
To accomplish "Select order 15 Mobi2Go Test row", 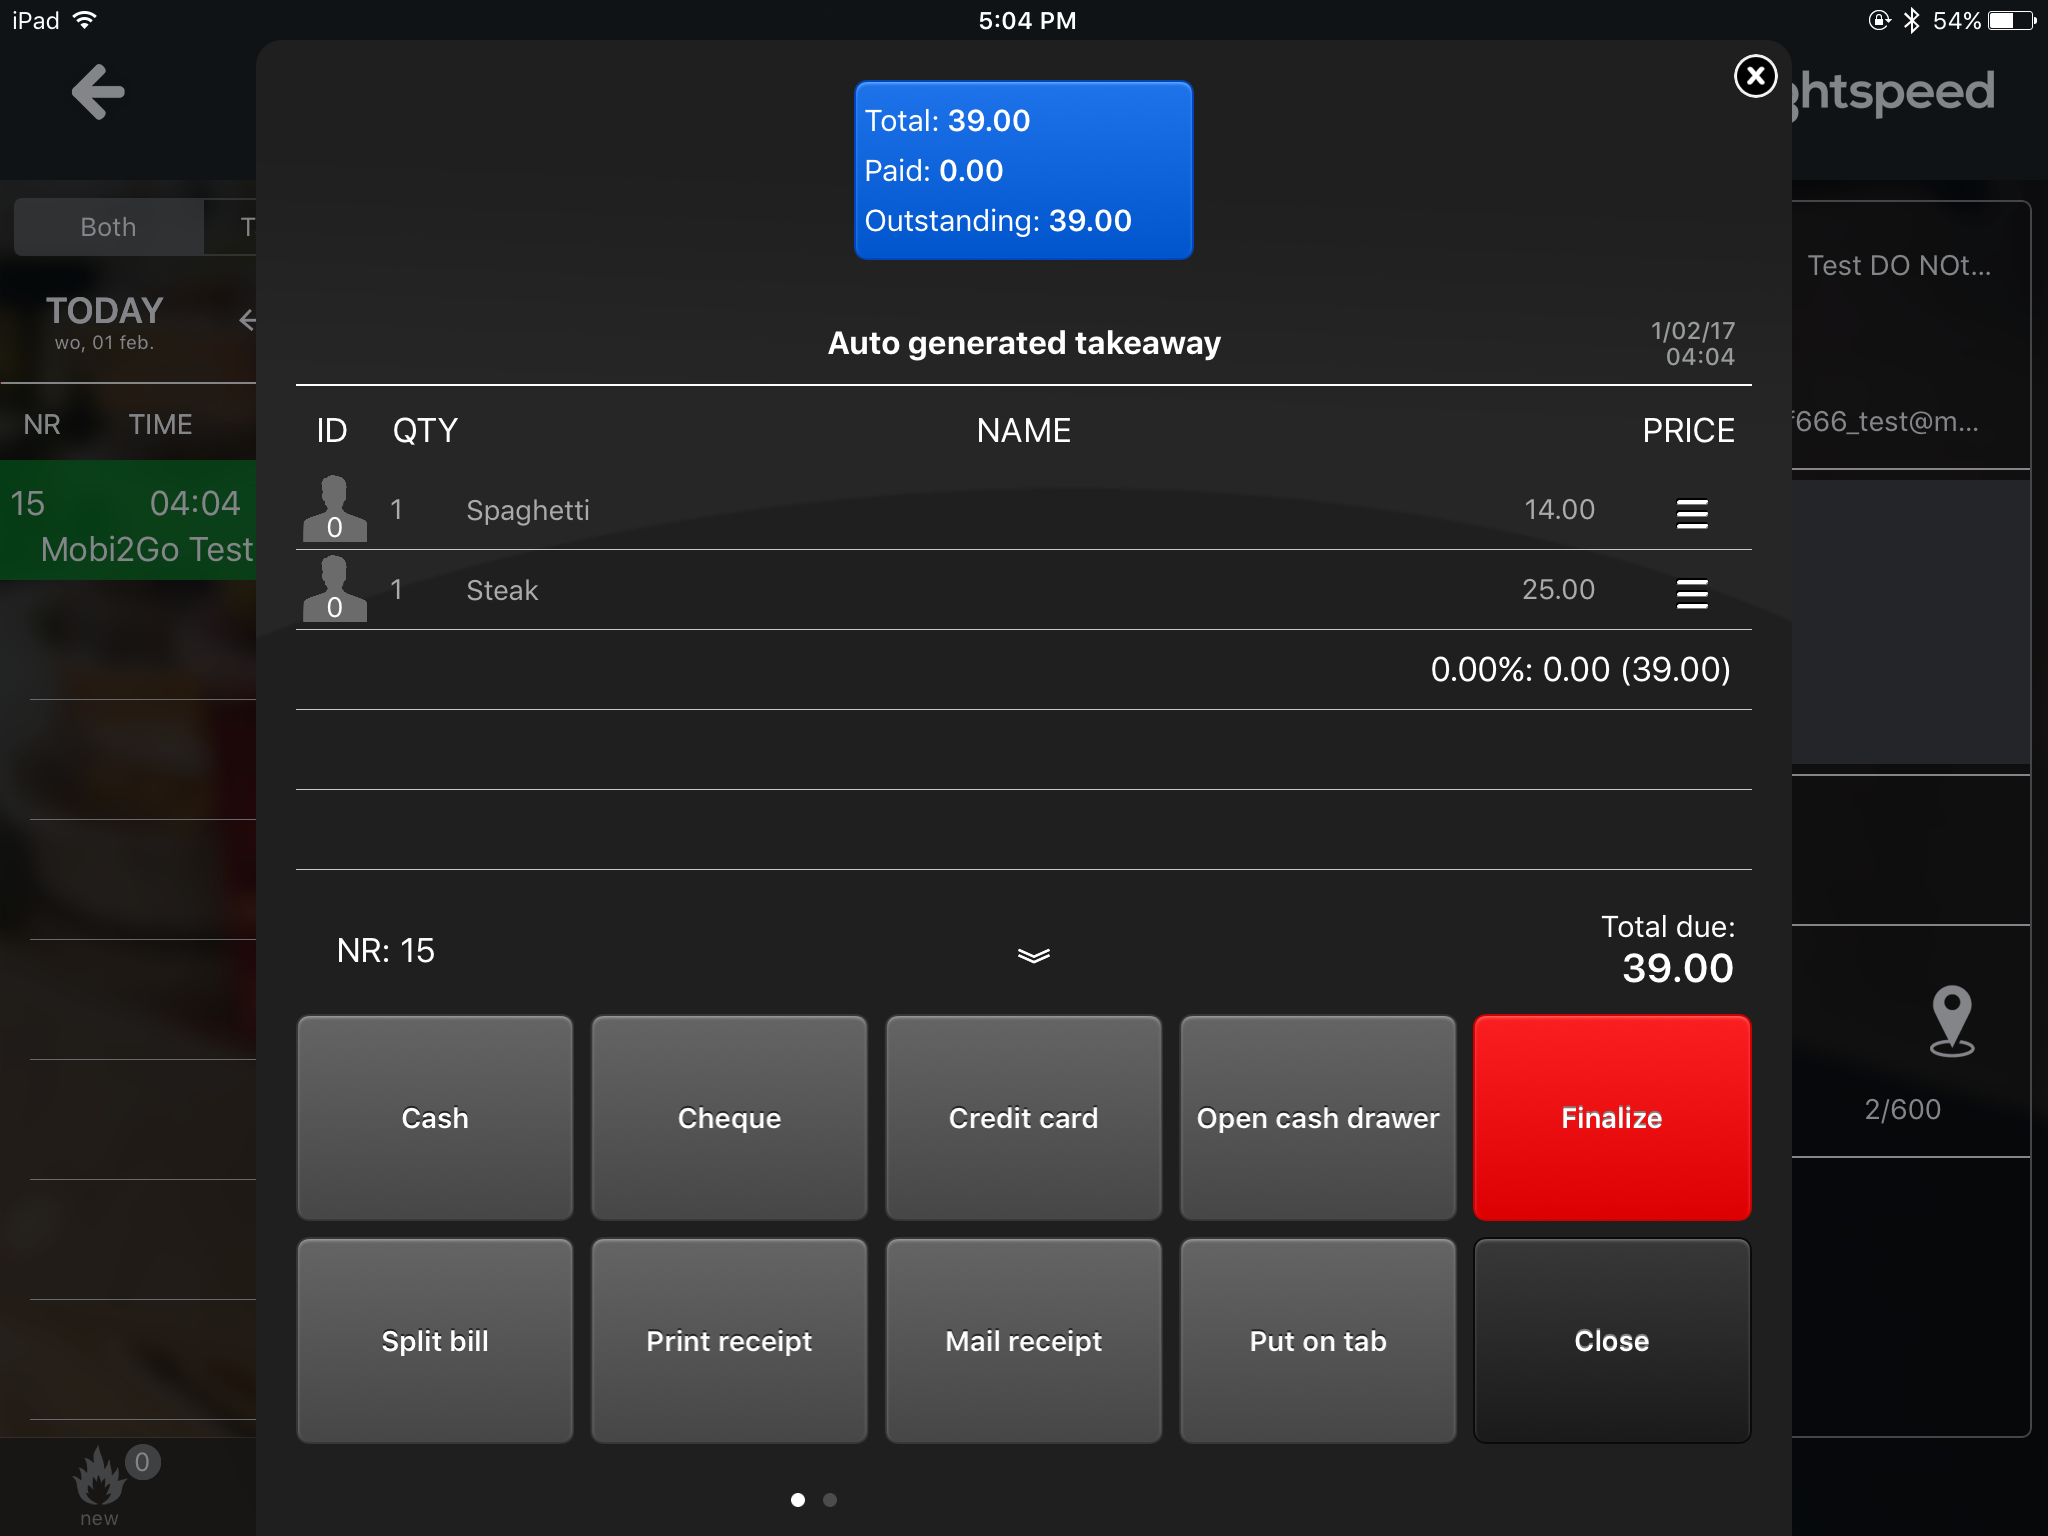I will (130, 524).
